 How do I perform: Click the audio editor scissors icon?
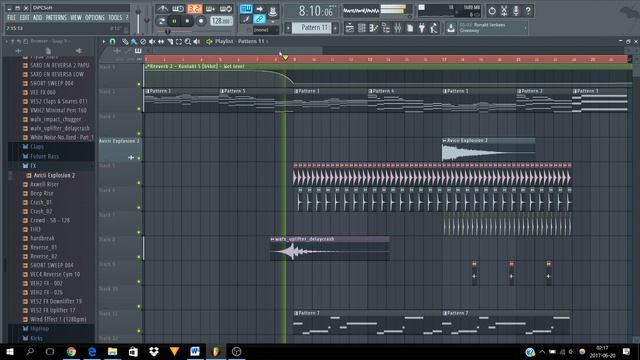(504, 11)
